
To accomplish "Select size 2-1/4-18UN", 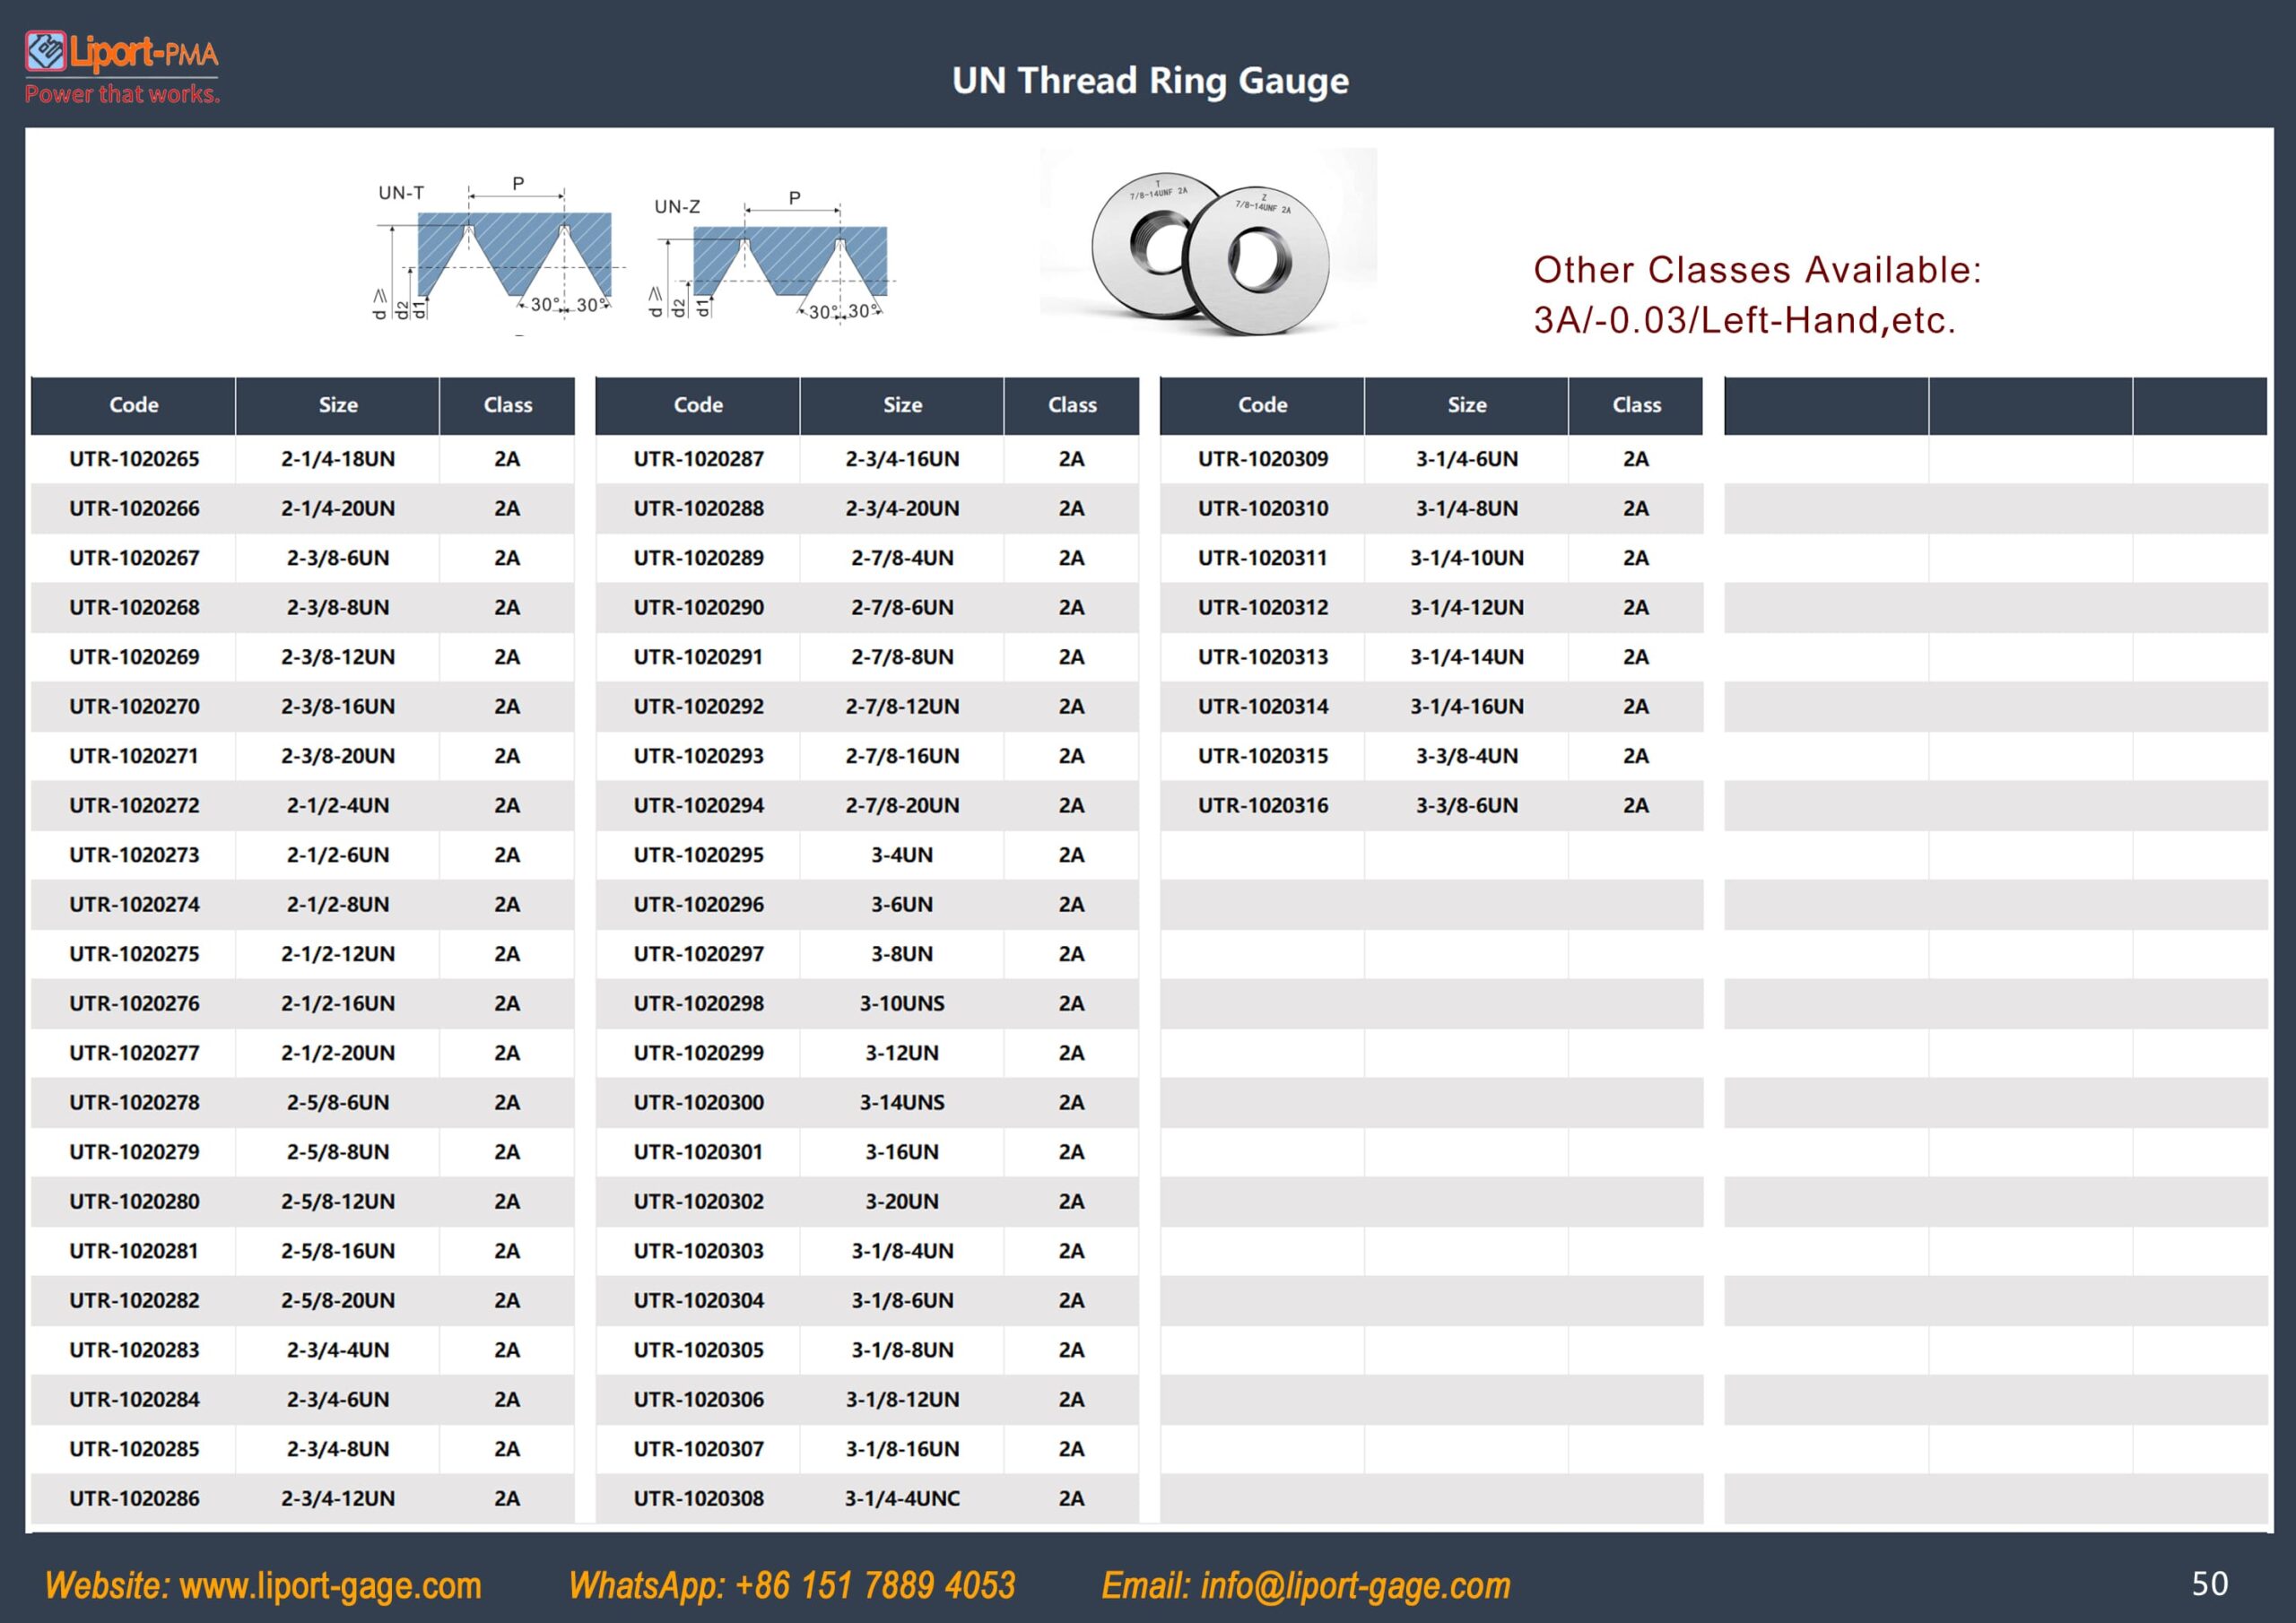I will coord(338,459).
